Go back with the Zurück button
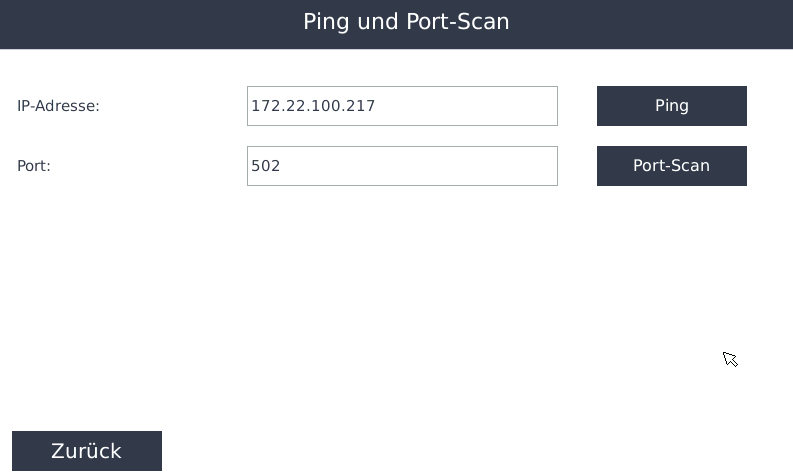 coord(87,451)
